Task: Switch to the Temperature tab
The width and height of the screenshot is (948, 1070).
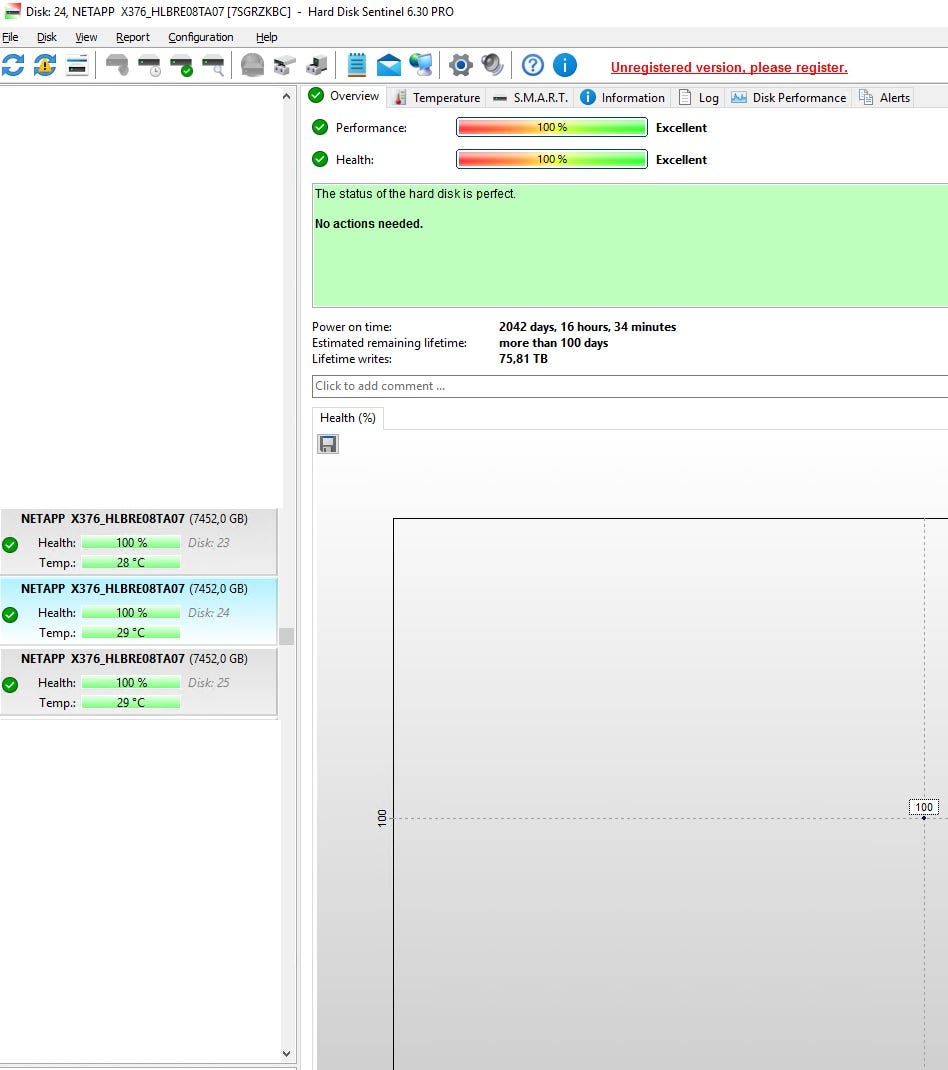Action: coord(437,98)
